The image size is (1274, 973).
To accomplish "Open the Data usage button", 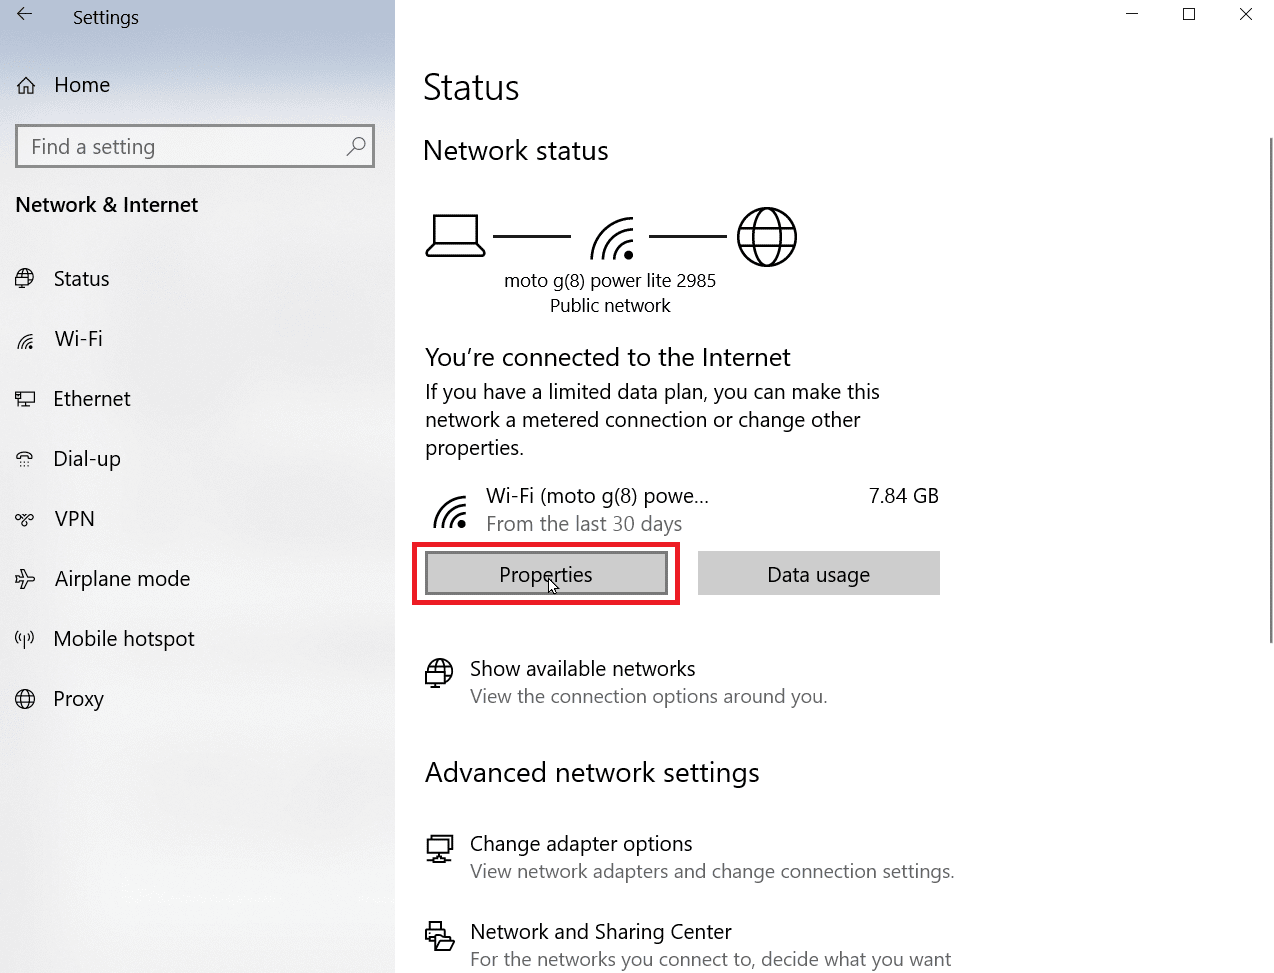I will click(818, 574).
